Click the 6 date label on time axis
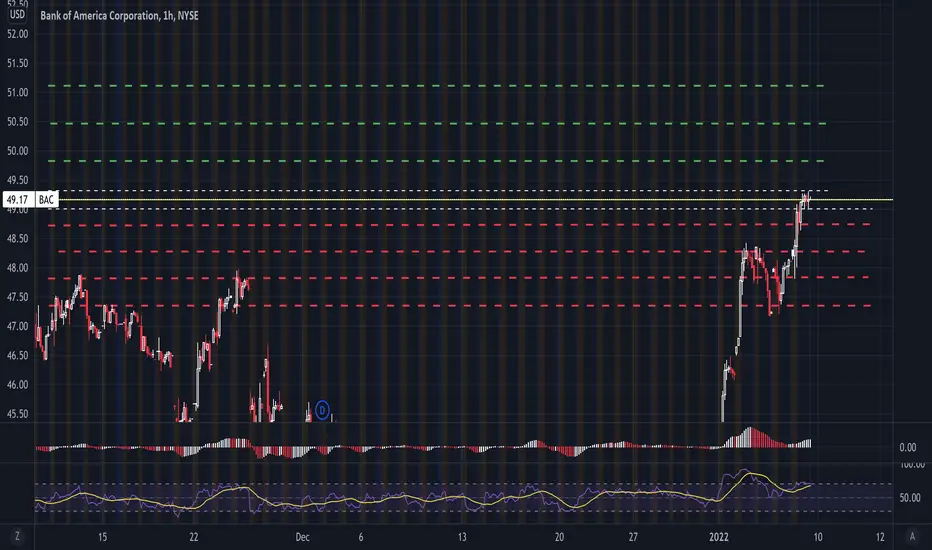The height and width of the screenshot is (550, 932). [361, 537]
